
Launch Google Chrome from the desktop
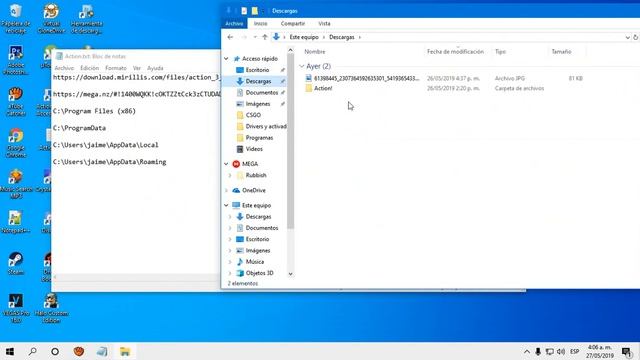tap(16, 143)
